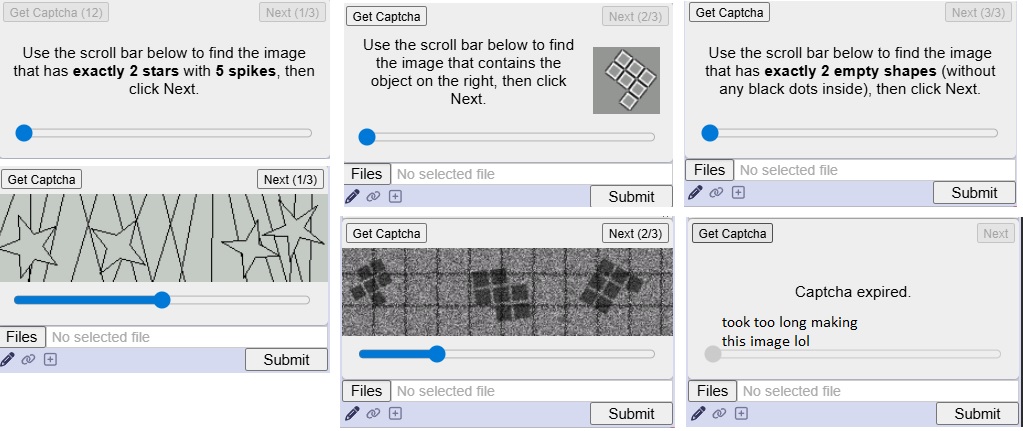Click plus icon in the stars-image panel

point(50,359)
